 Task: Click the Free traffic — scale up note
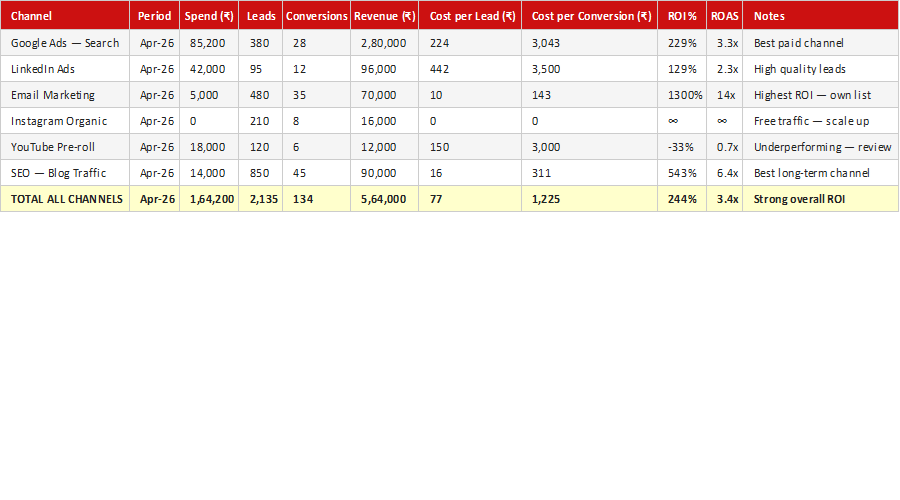click(821, 121)
